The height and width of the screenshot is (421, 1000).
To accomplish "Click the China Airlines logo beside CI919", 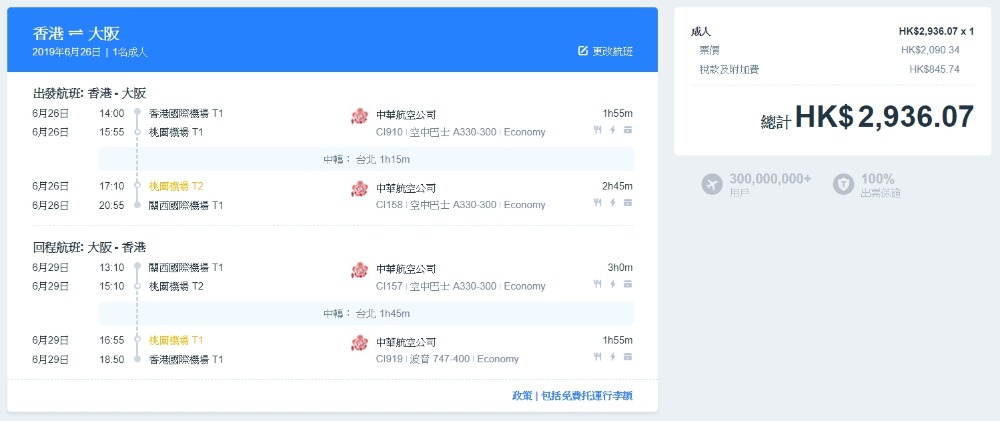I will coord(360,343).
